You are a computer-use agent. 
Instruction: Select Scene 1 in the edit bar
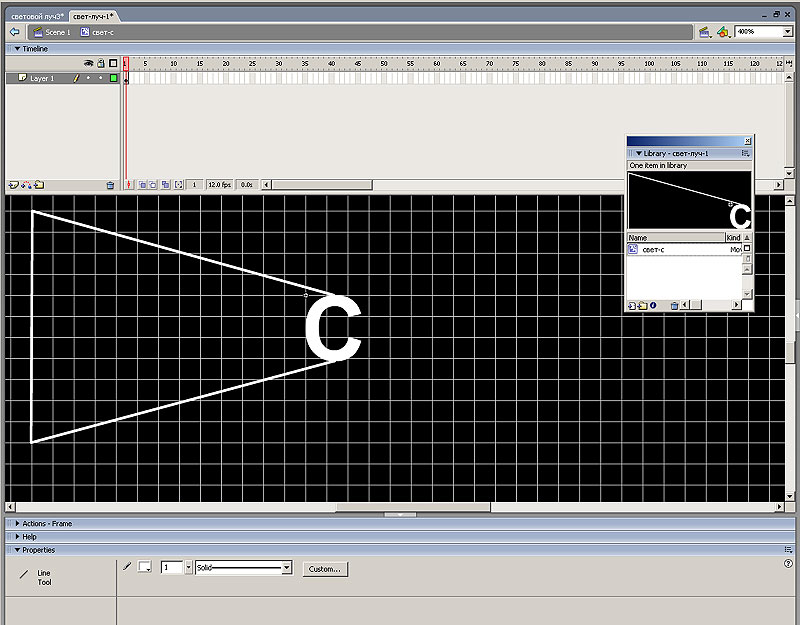52,32
